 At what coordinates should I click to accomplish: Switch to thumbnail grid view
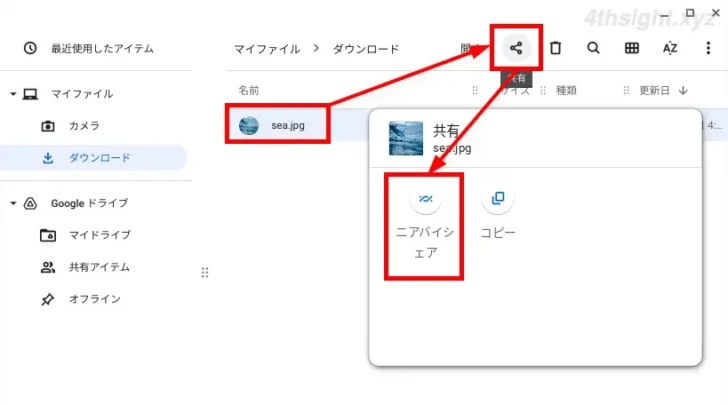[631, 48]
